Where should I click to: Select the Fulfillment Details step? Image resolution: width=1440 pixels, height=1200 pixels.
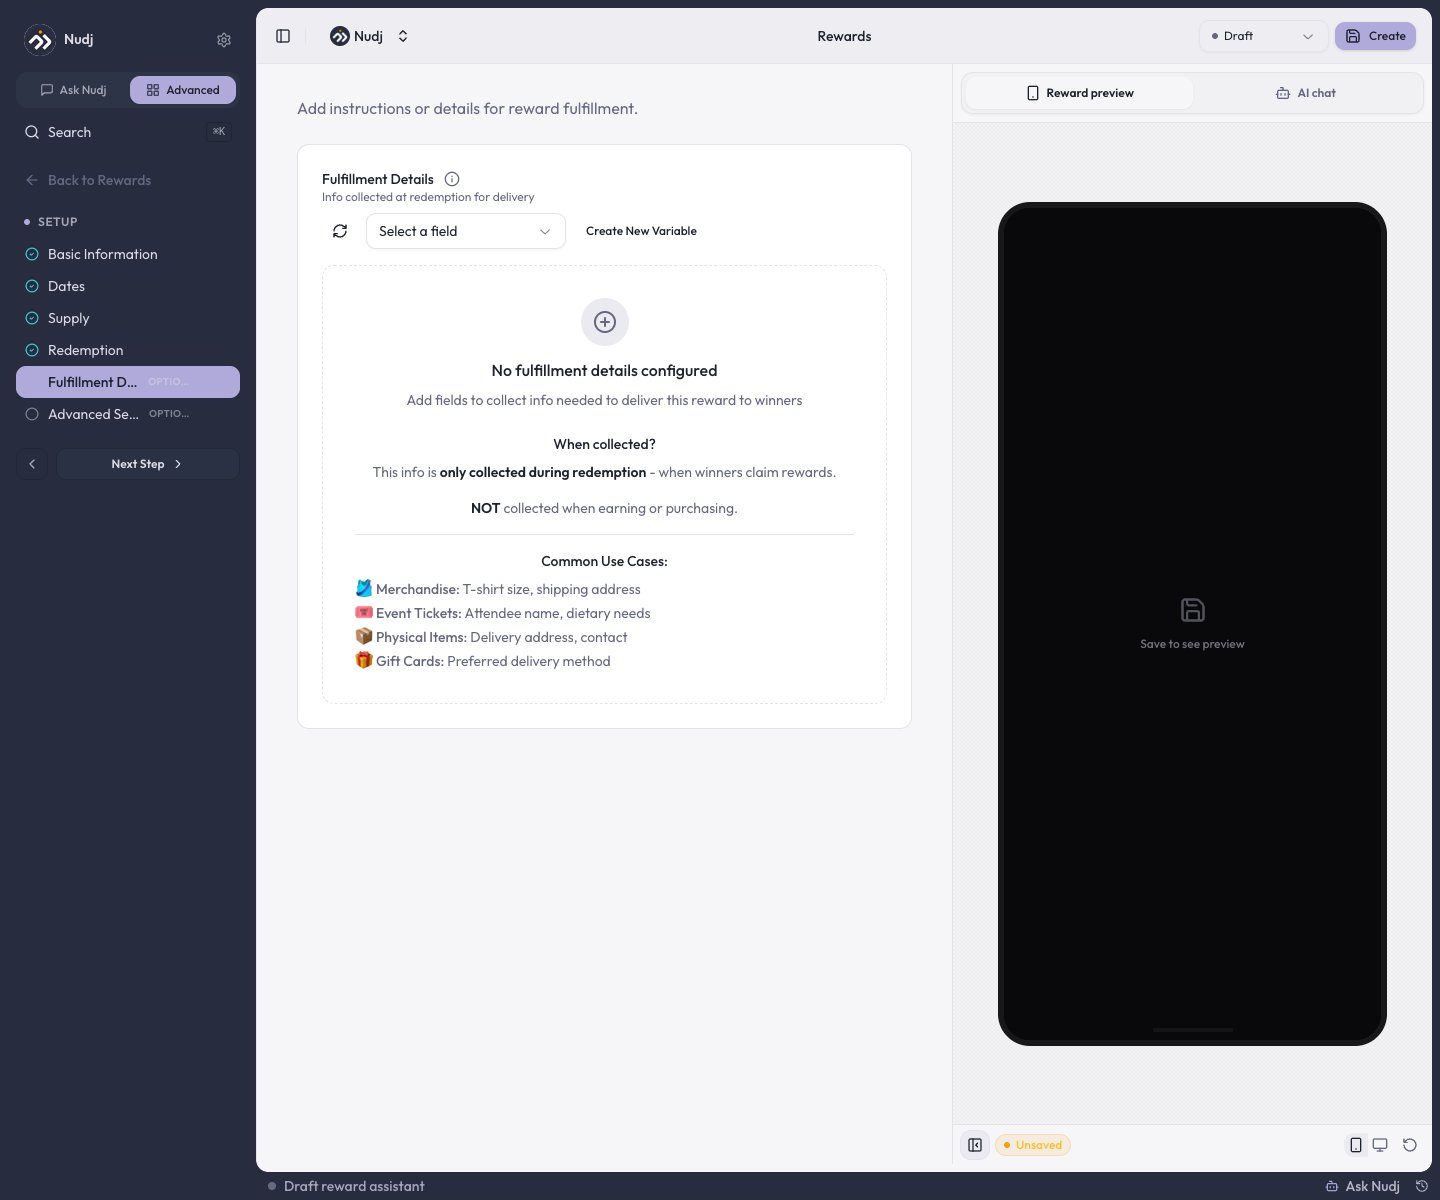point(128,382)
